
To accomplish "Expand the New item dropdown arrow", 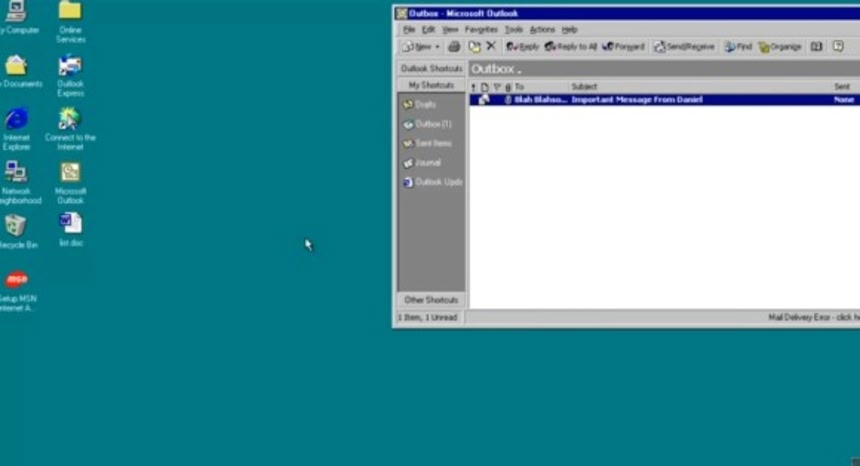I will point(437,47).
